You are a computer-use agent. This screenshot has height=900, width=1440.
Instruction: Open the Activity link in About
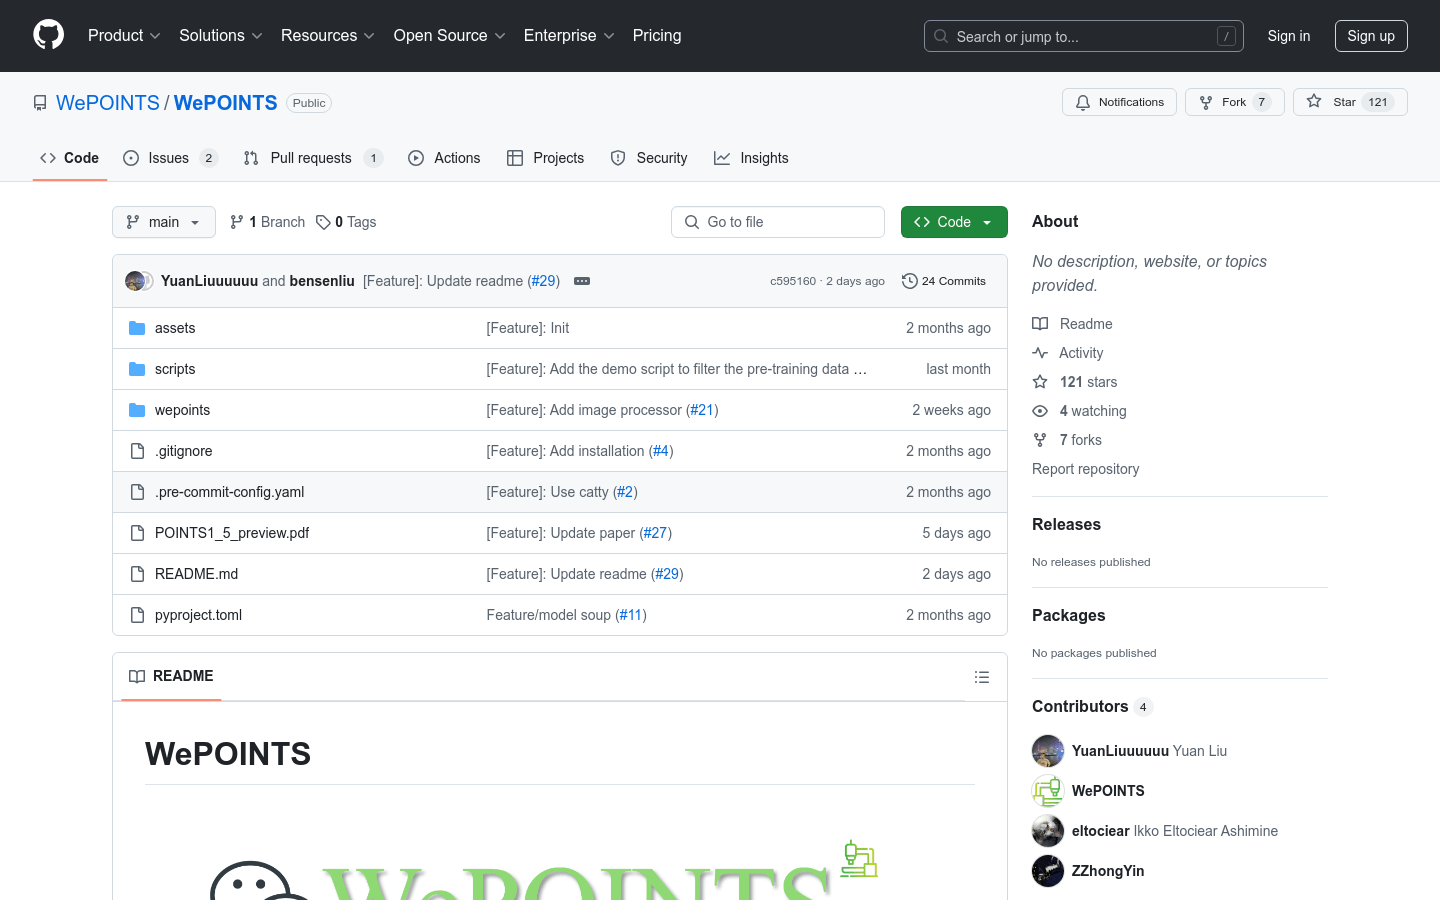1068,353
